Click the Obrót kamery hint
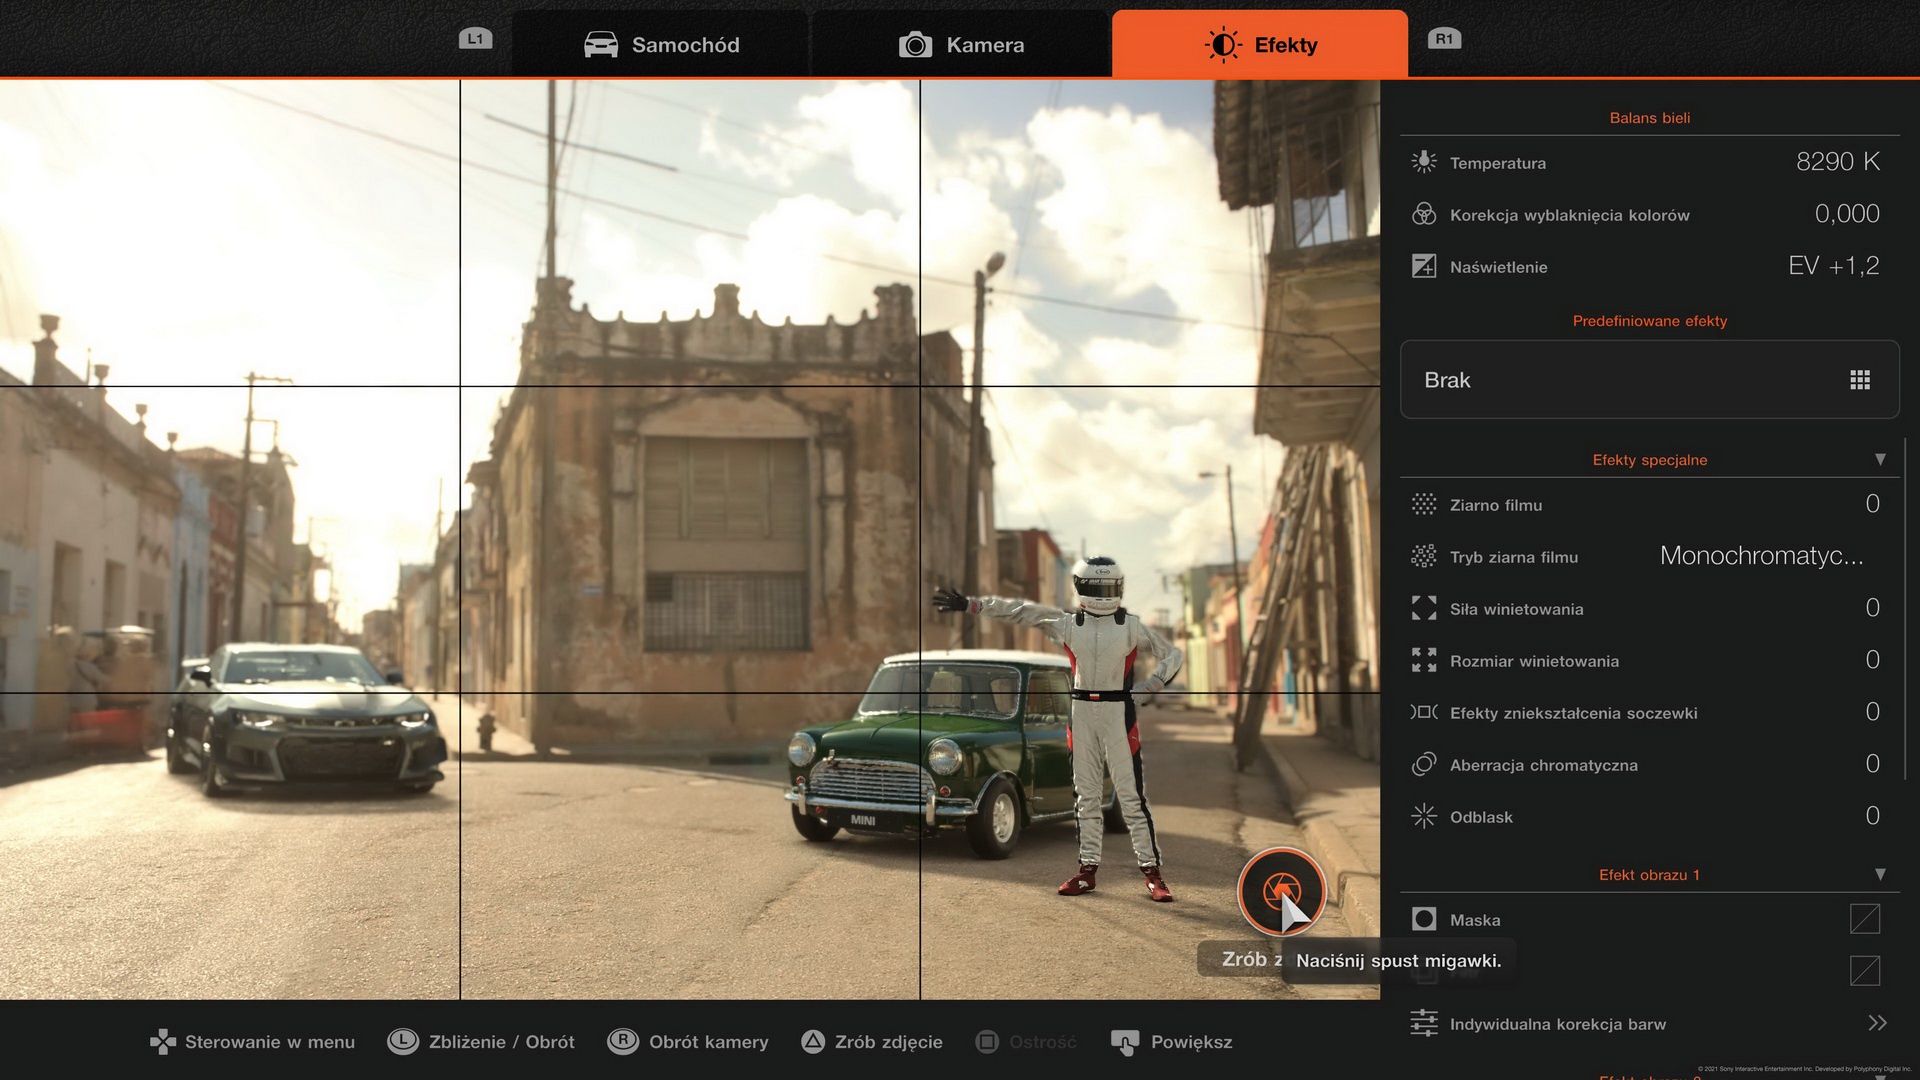1920x1080 pixels. tap(688, 1042)
